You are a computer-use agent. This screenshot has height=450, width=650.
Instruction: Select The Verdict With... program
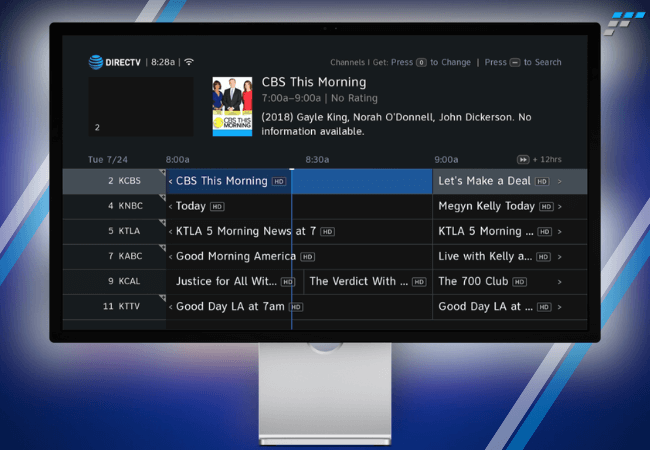coord(368,282)
